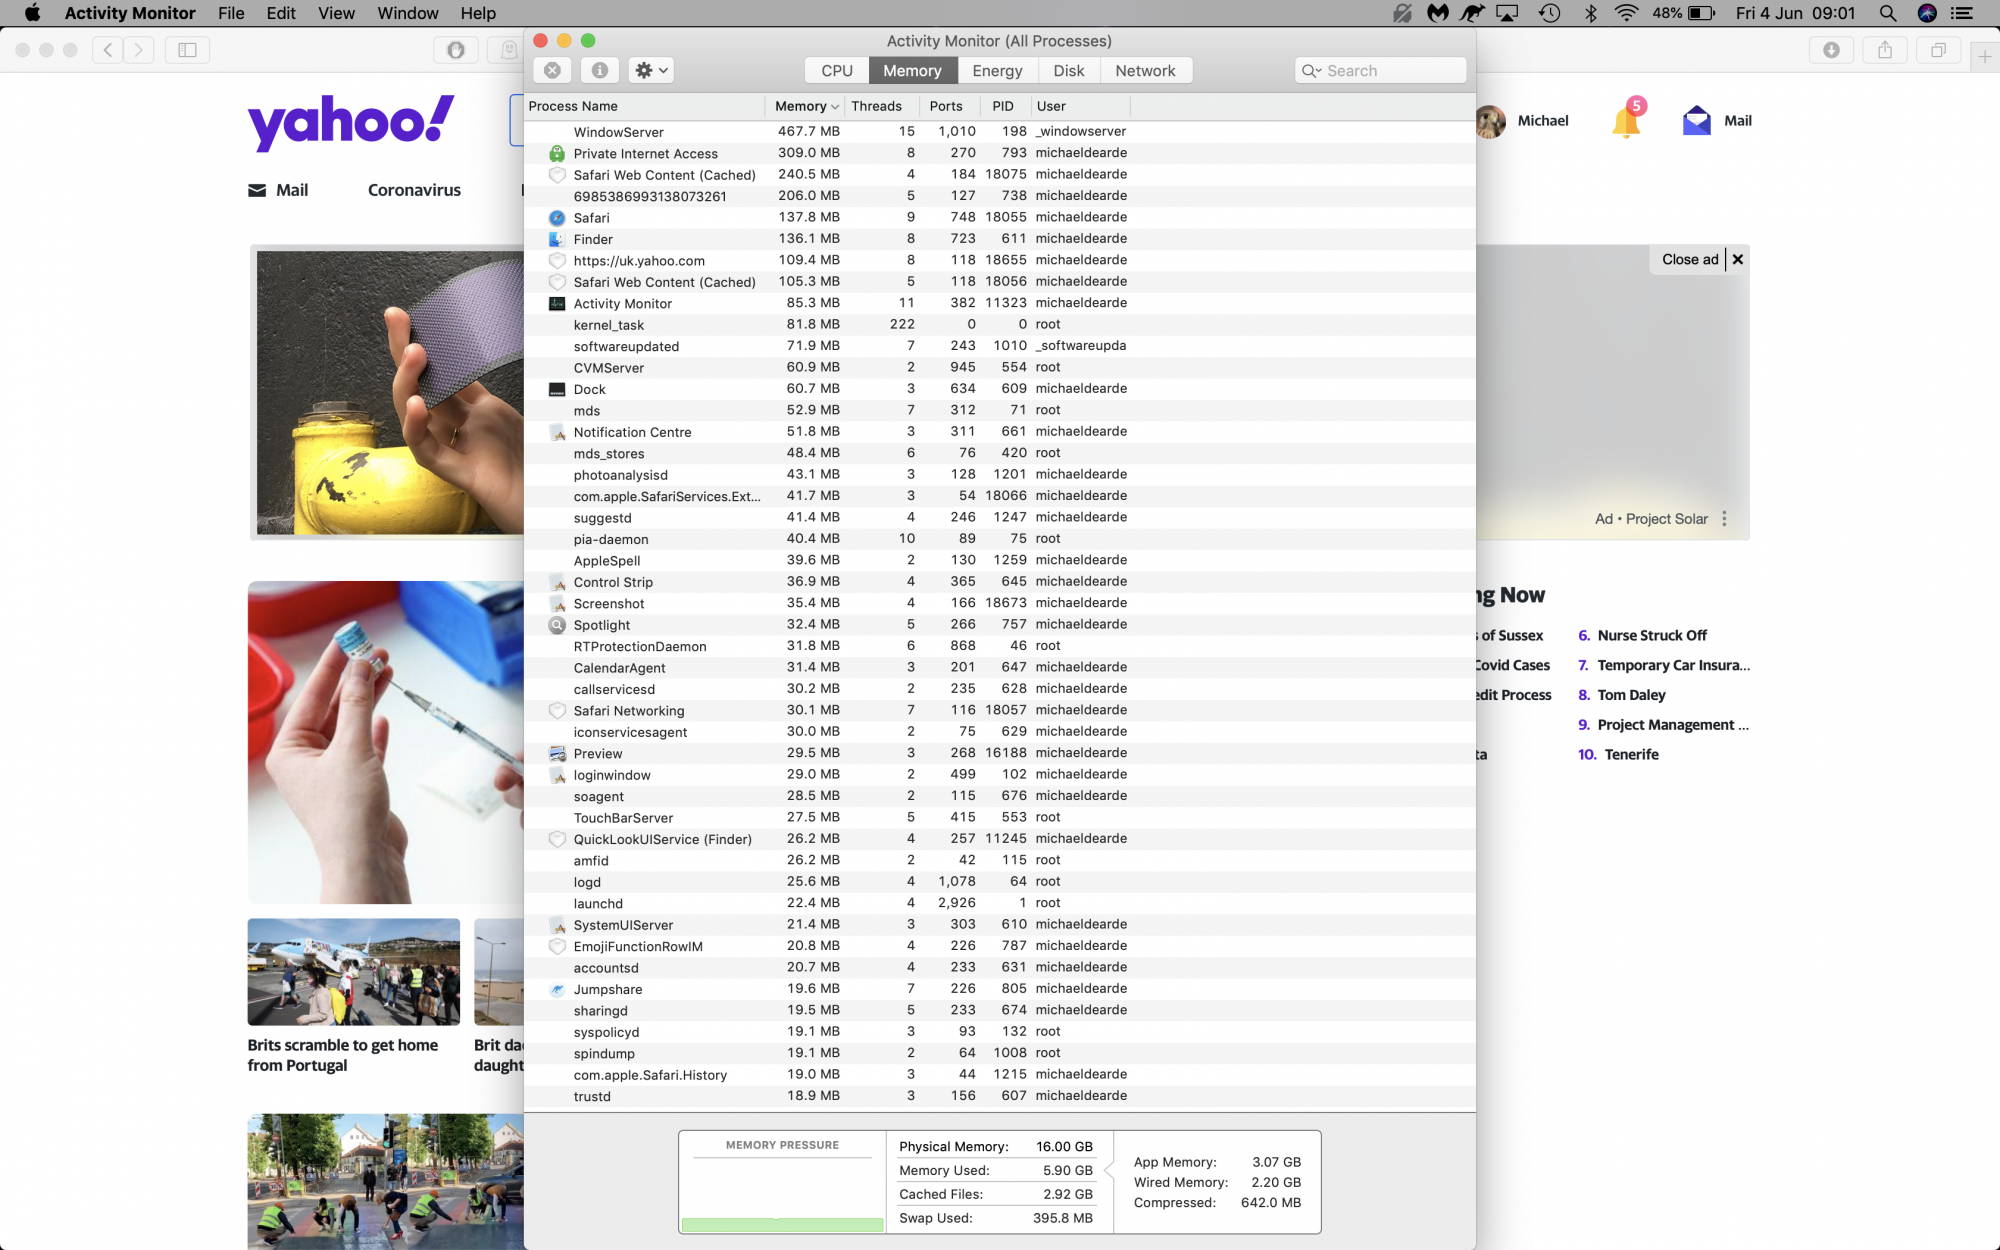Select the pia-daemon process row
The height and width of the screenshot is (1250, 2000).
pyautogui.click(x=1000, y=539)
